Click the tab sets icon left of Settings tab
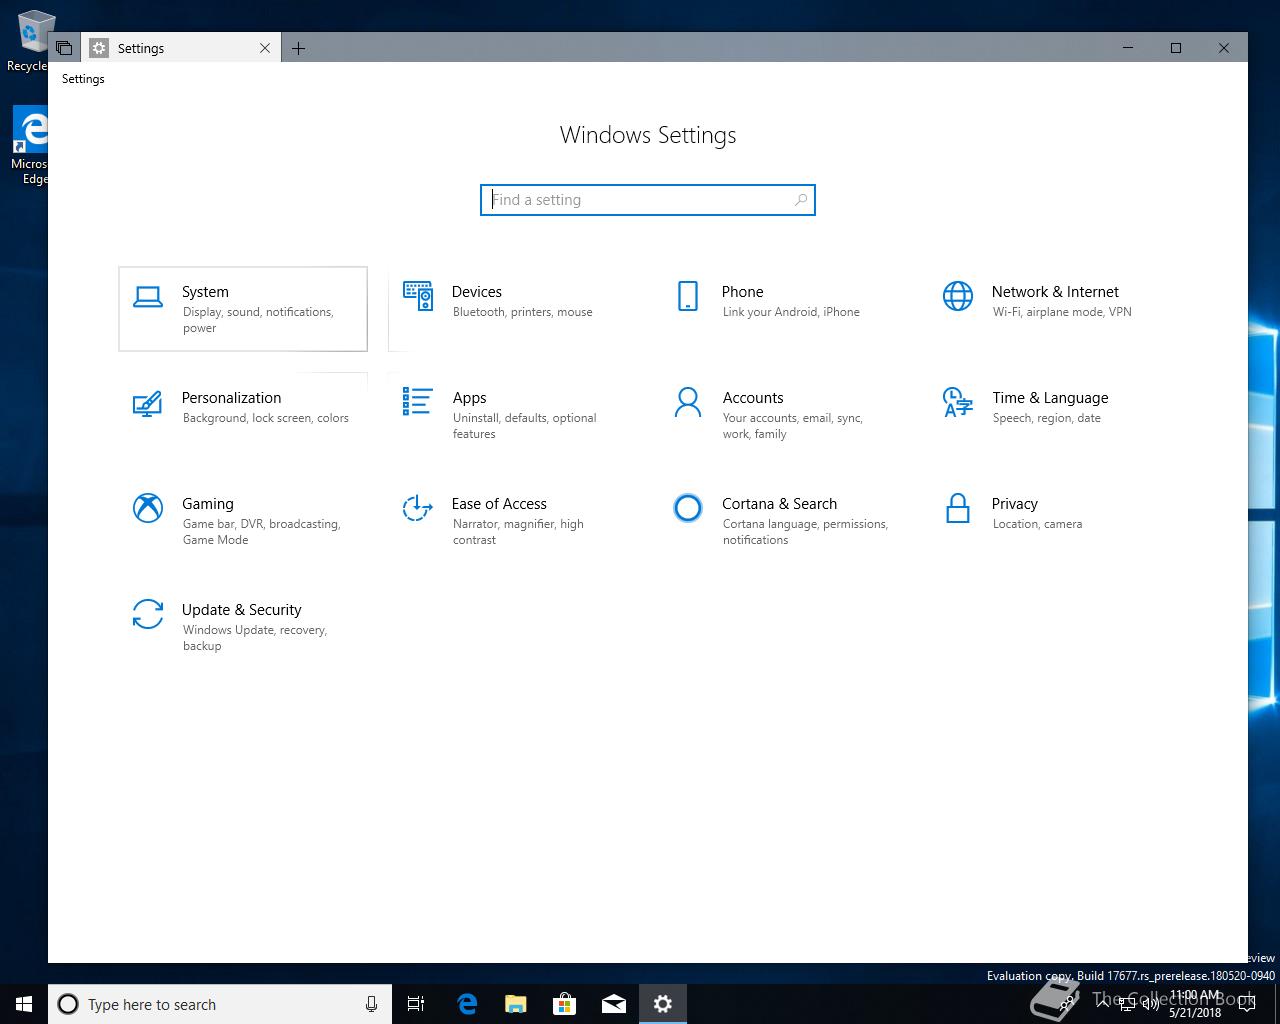Screen dimensions: 1280x1024 point(64,48)
